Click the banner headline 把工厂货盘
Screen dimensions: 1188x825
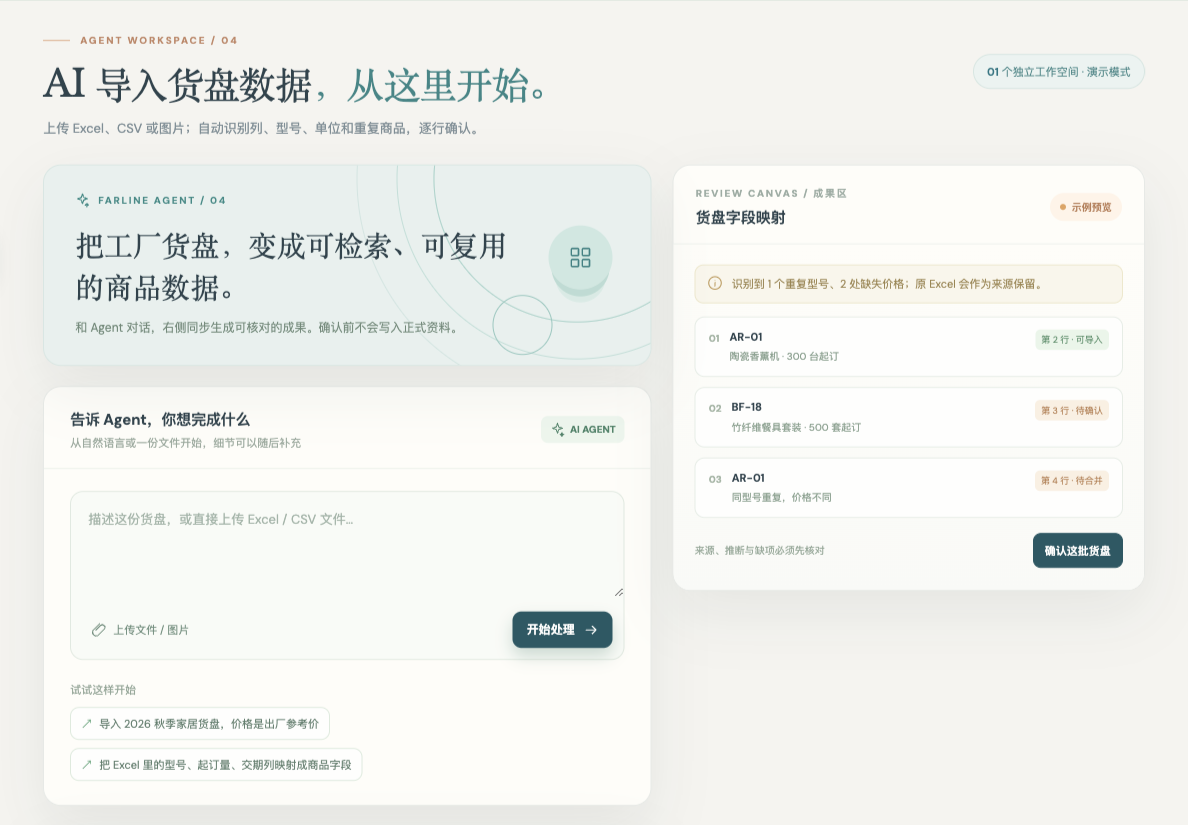pos(290,267)
